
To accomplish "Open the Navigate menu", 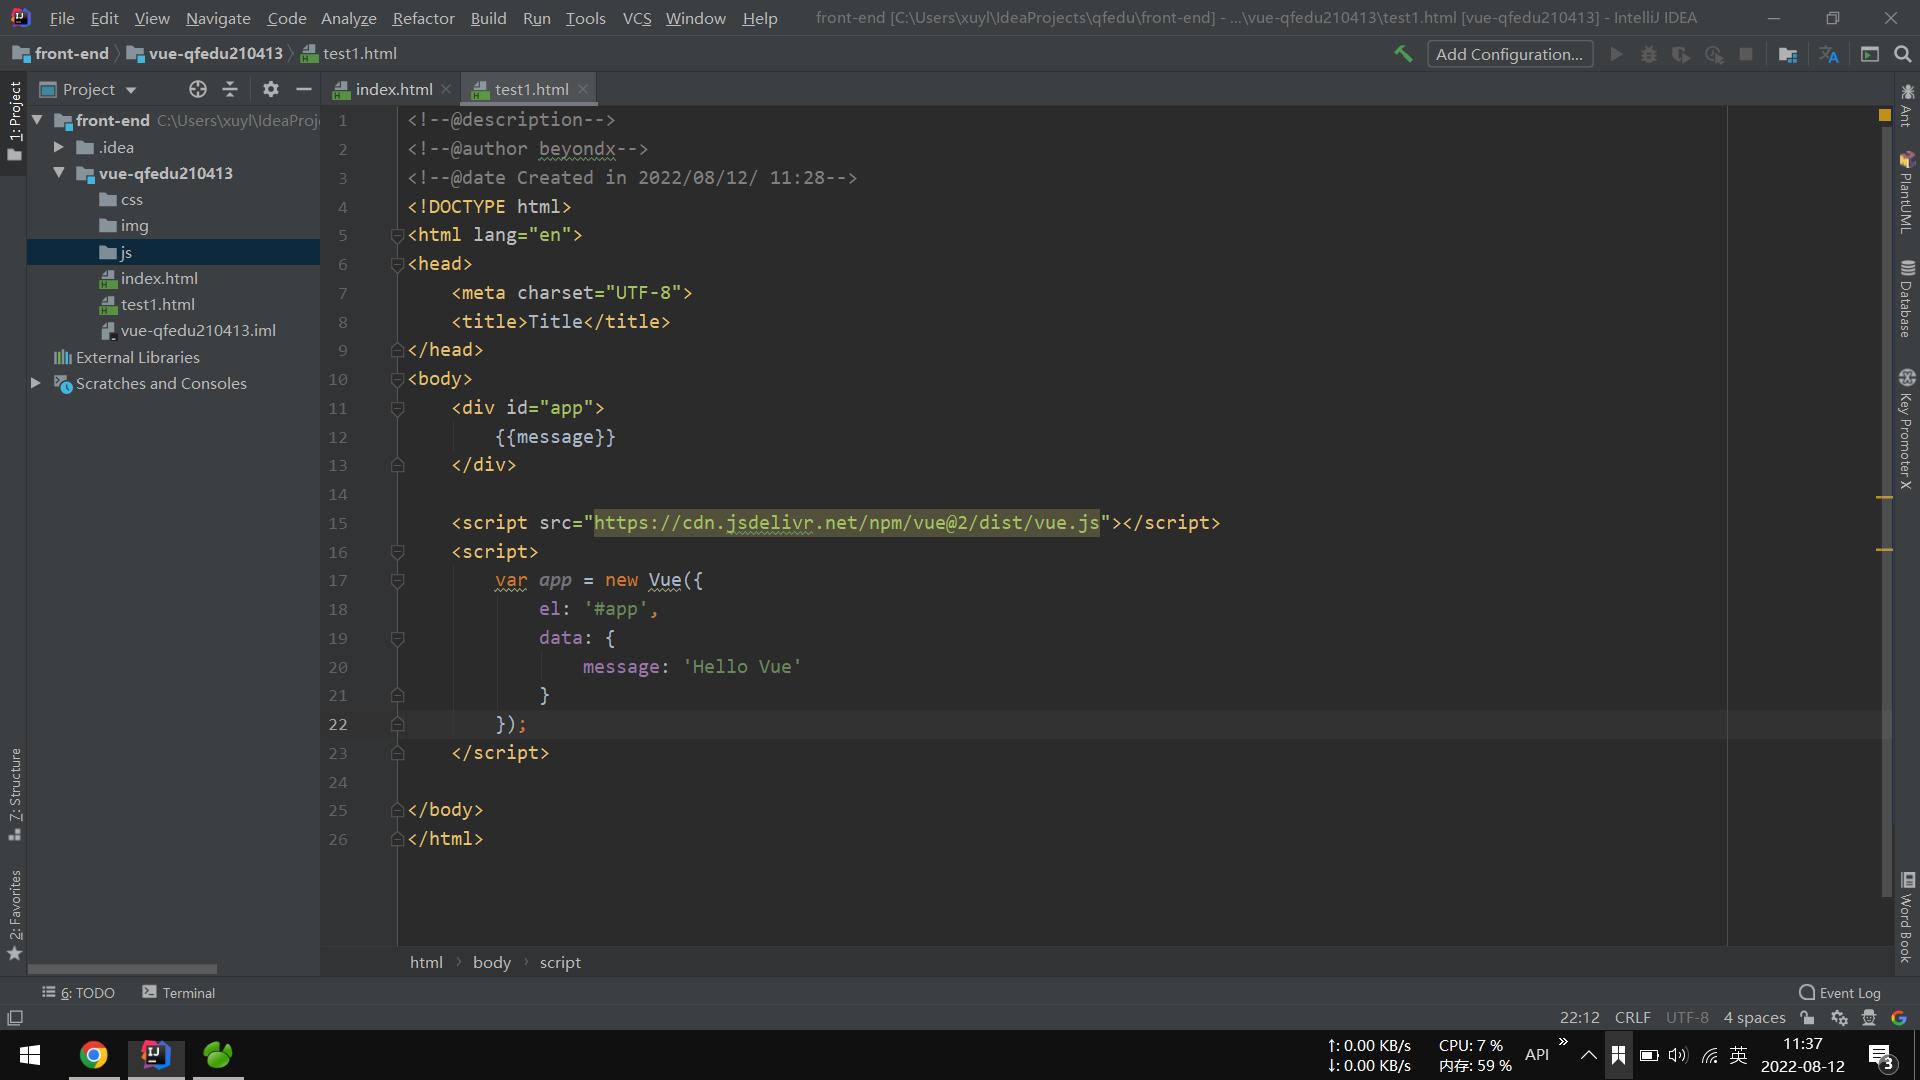I will tap(218, 18).
